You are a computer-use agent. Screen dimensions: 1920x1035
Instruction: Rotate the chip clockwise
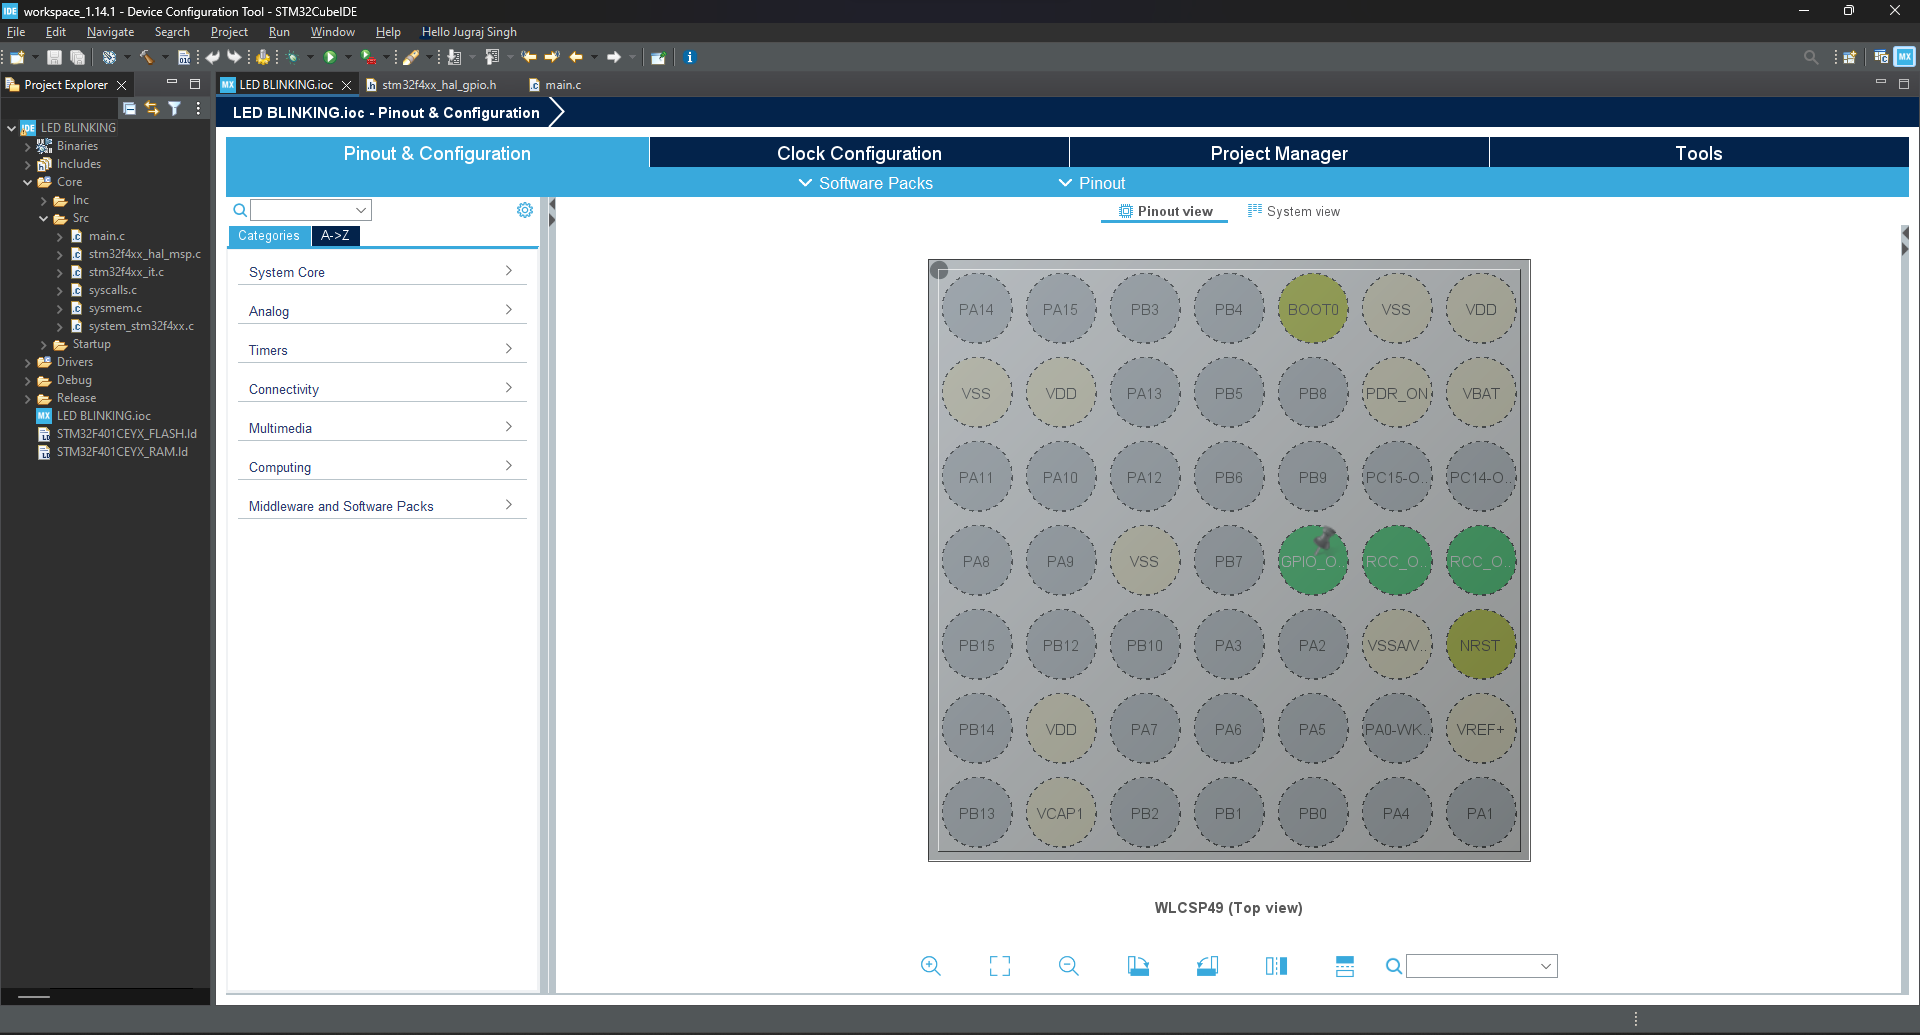(x=1138, y=966)
